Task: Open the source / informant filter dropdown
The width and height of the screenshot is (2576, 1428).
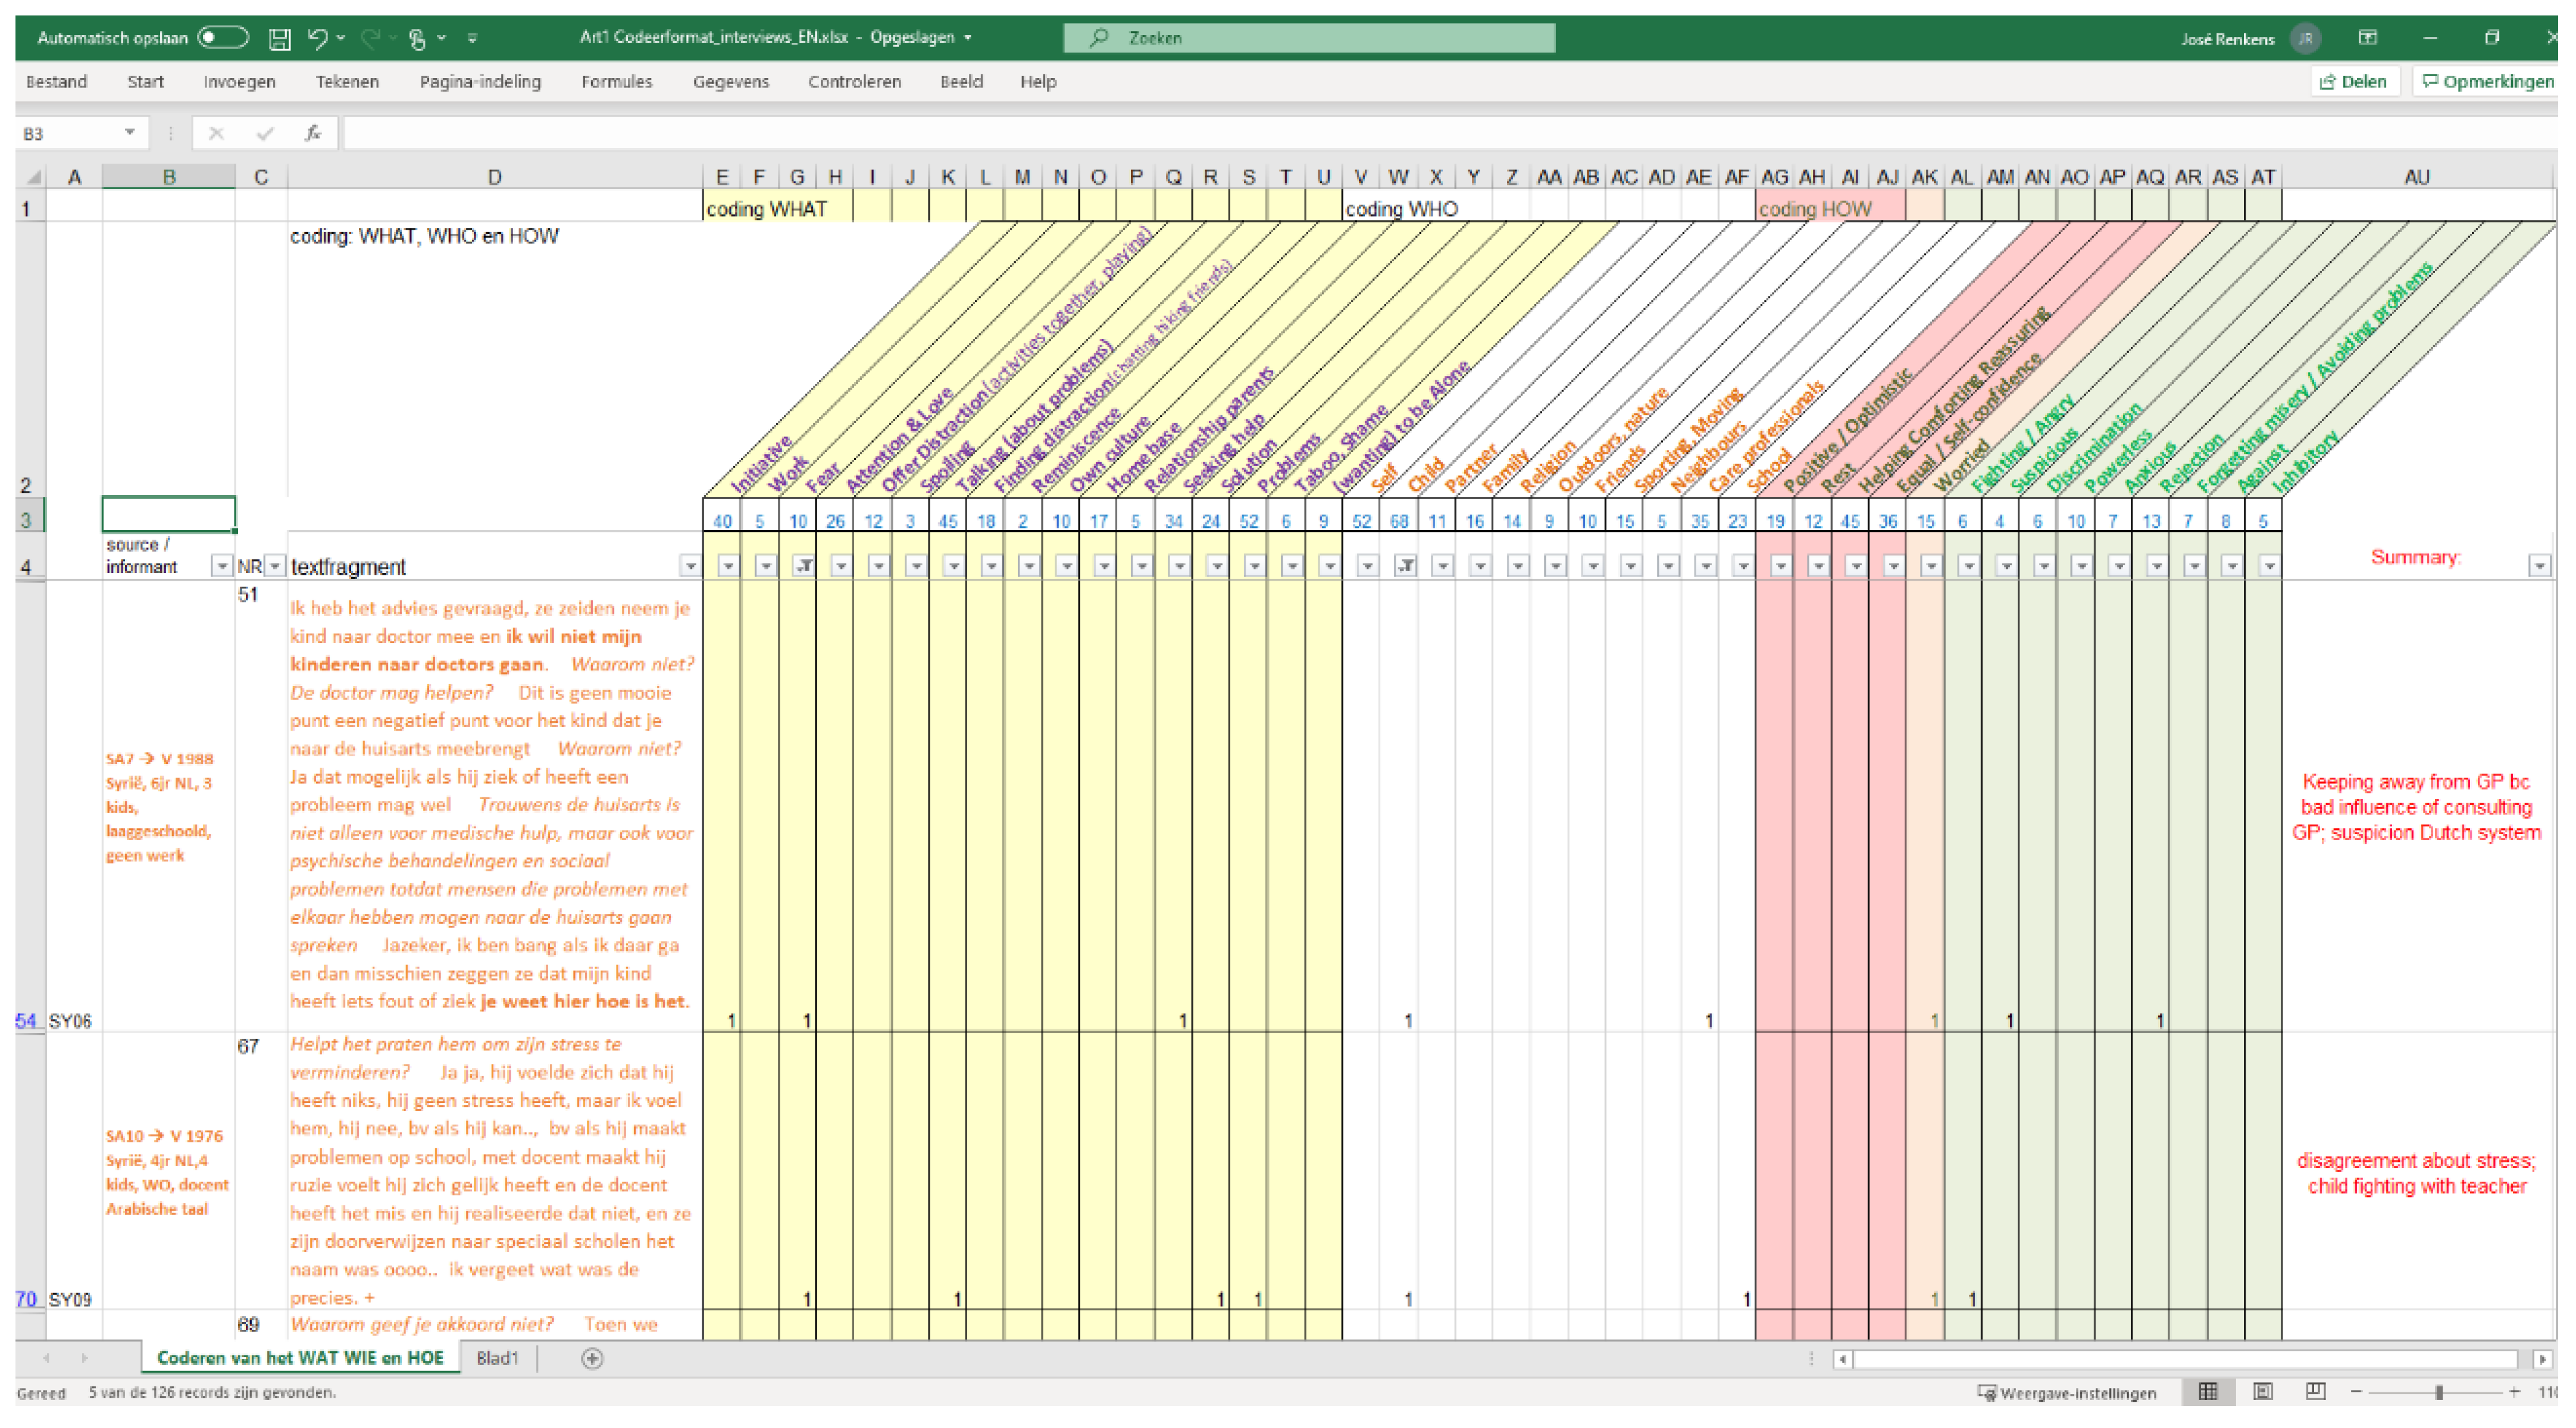Action: (x=221, y=566)
